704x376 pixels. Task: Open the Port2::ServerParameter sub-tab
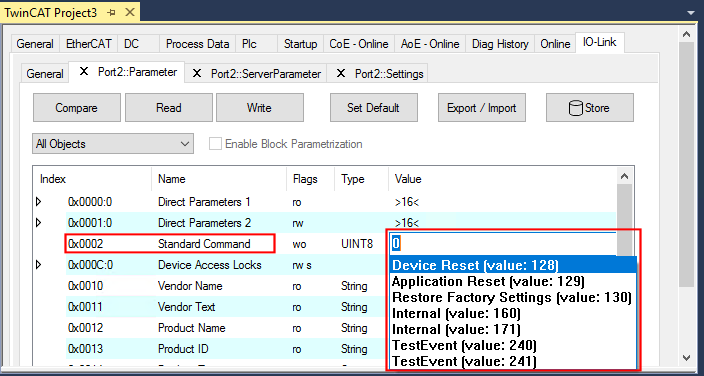point(266,74)
